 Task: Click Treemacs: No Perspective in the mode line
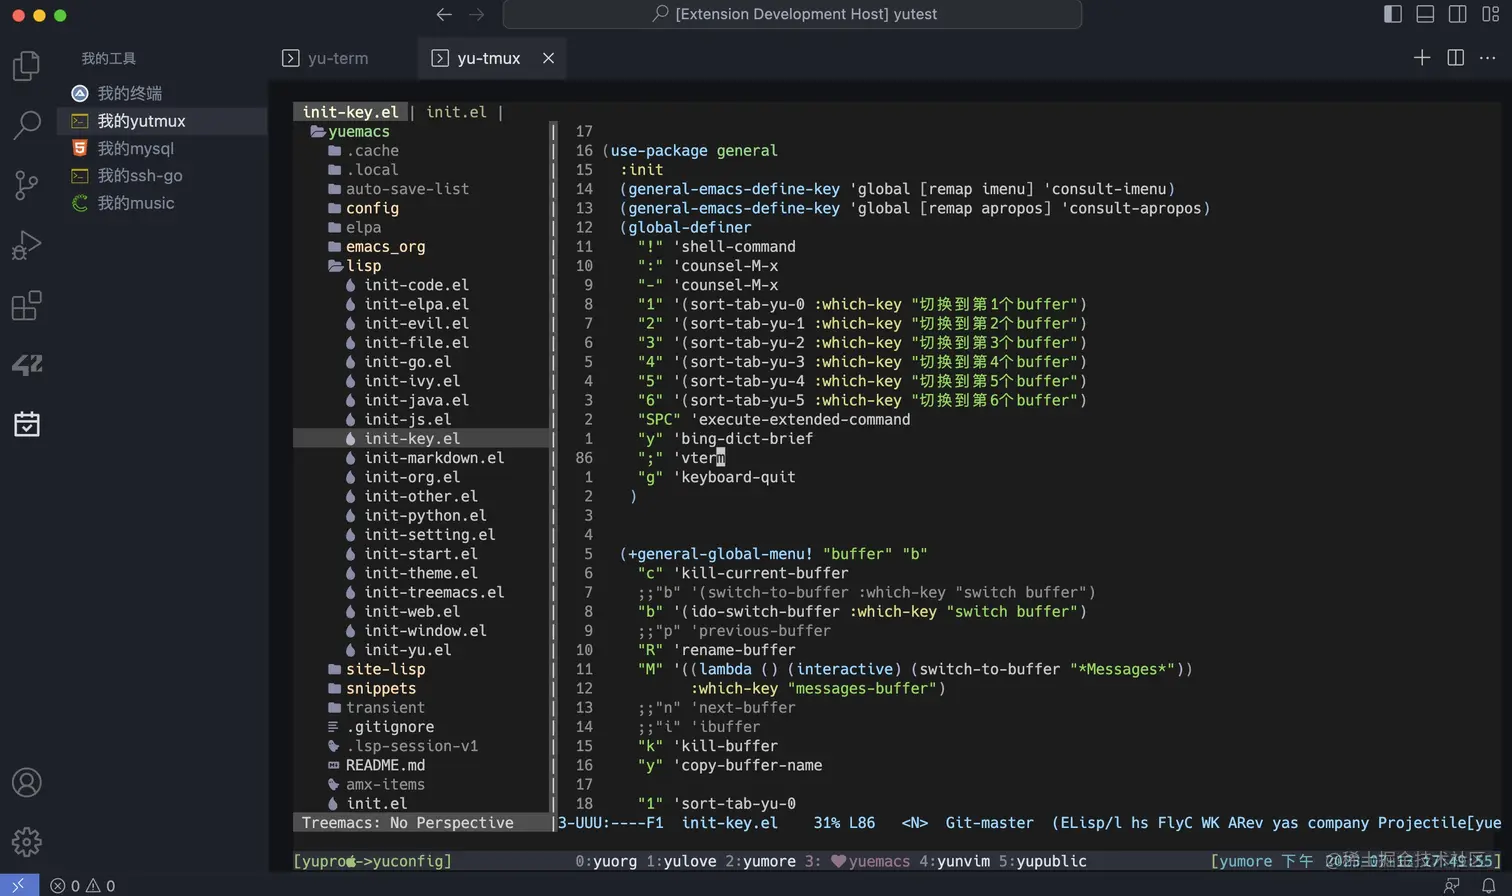pos(406,822)
